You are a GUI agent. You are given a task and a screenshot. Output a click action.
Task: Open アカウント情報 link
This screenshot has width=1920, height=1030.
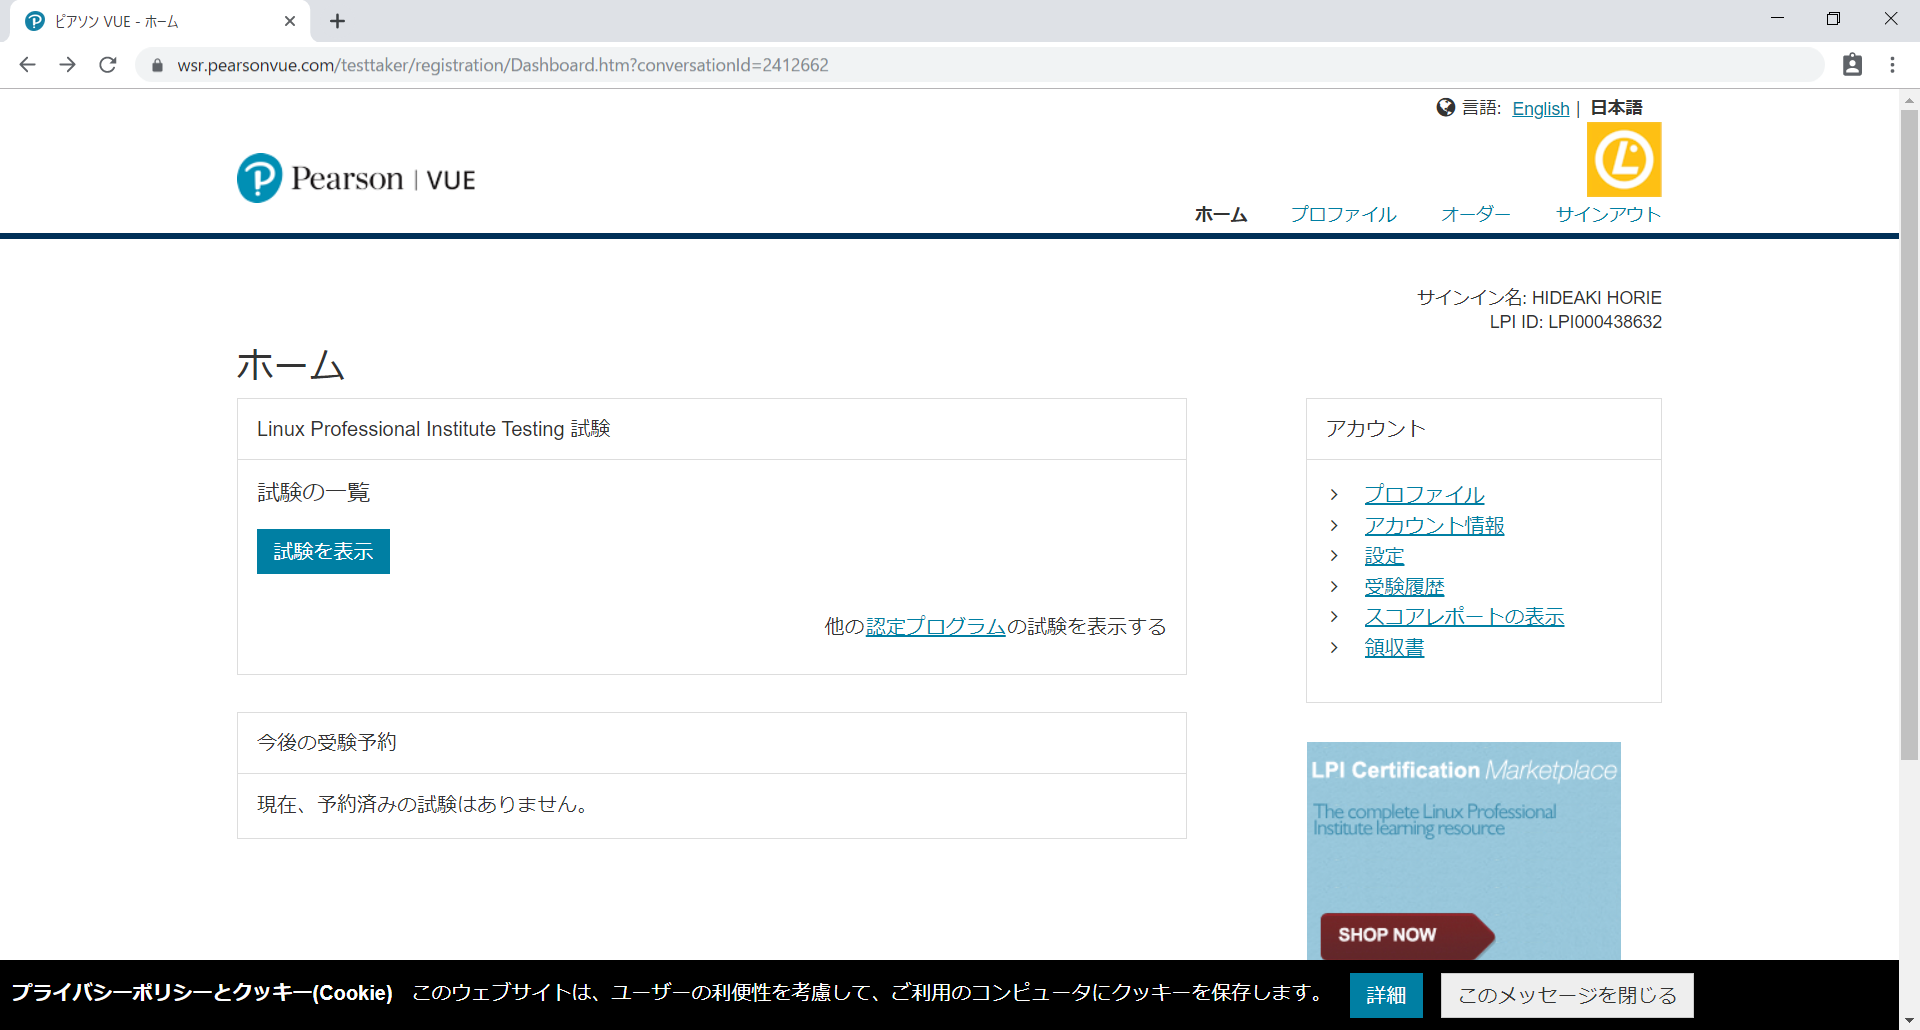point(1434,526)
